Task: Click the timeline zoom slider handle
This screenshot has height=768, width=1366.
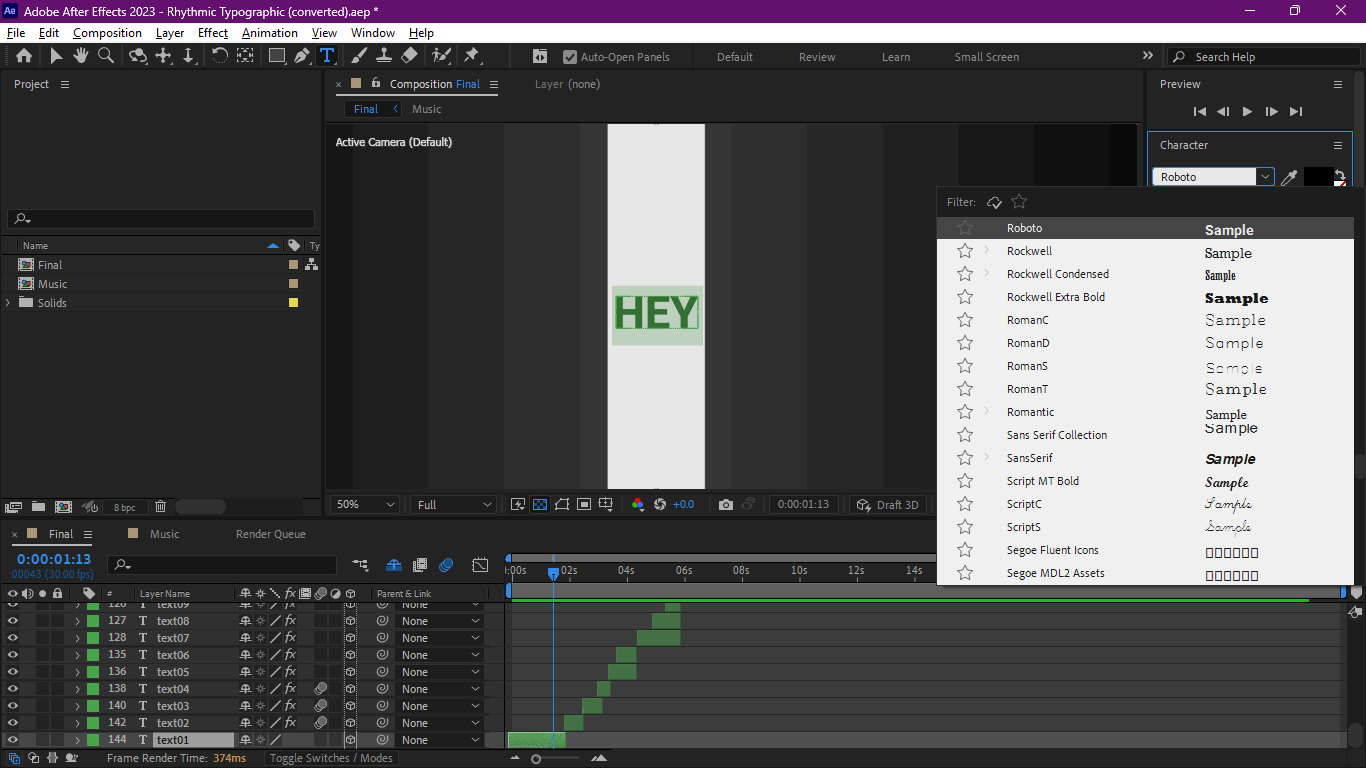Action: pos(536,759)
